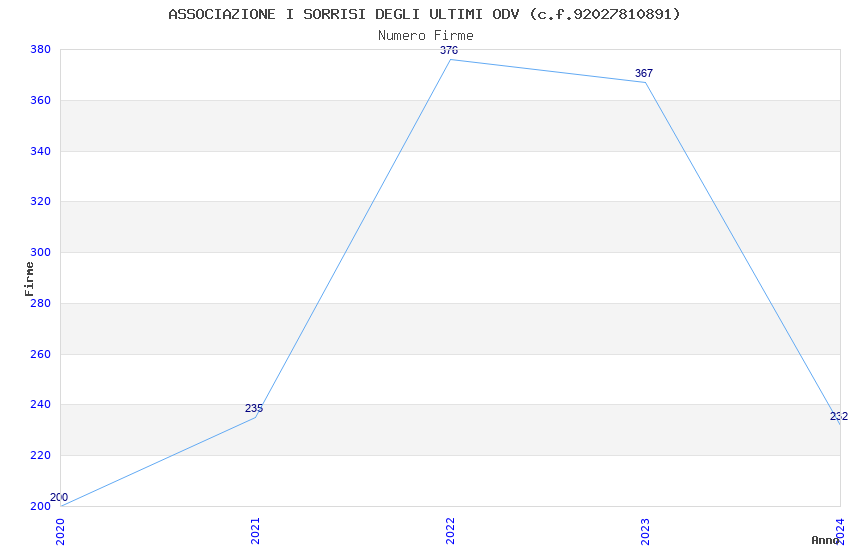Click the y-axis value 380

tap(41, 50)
